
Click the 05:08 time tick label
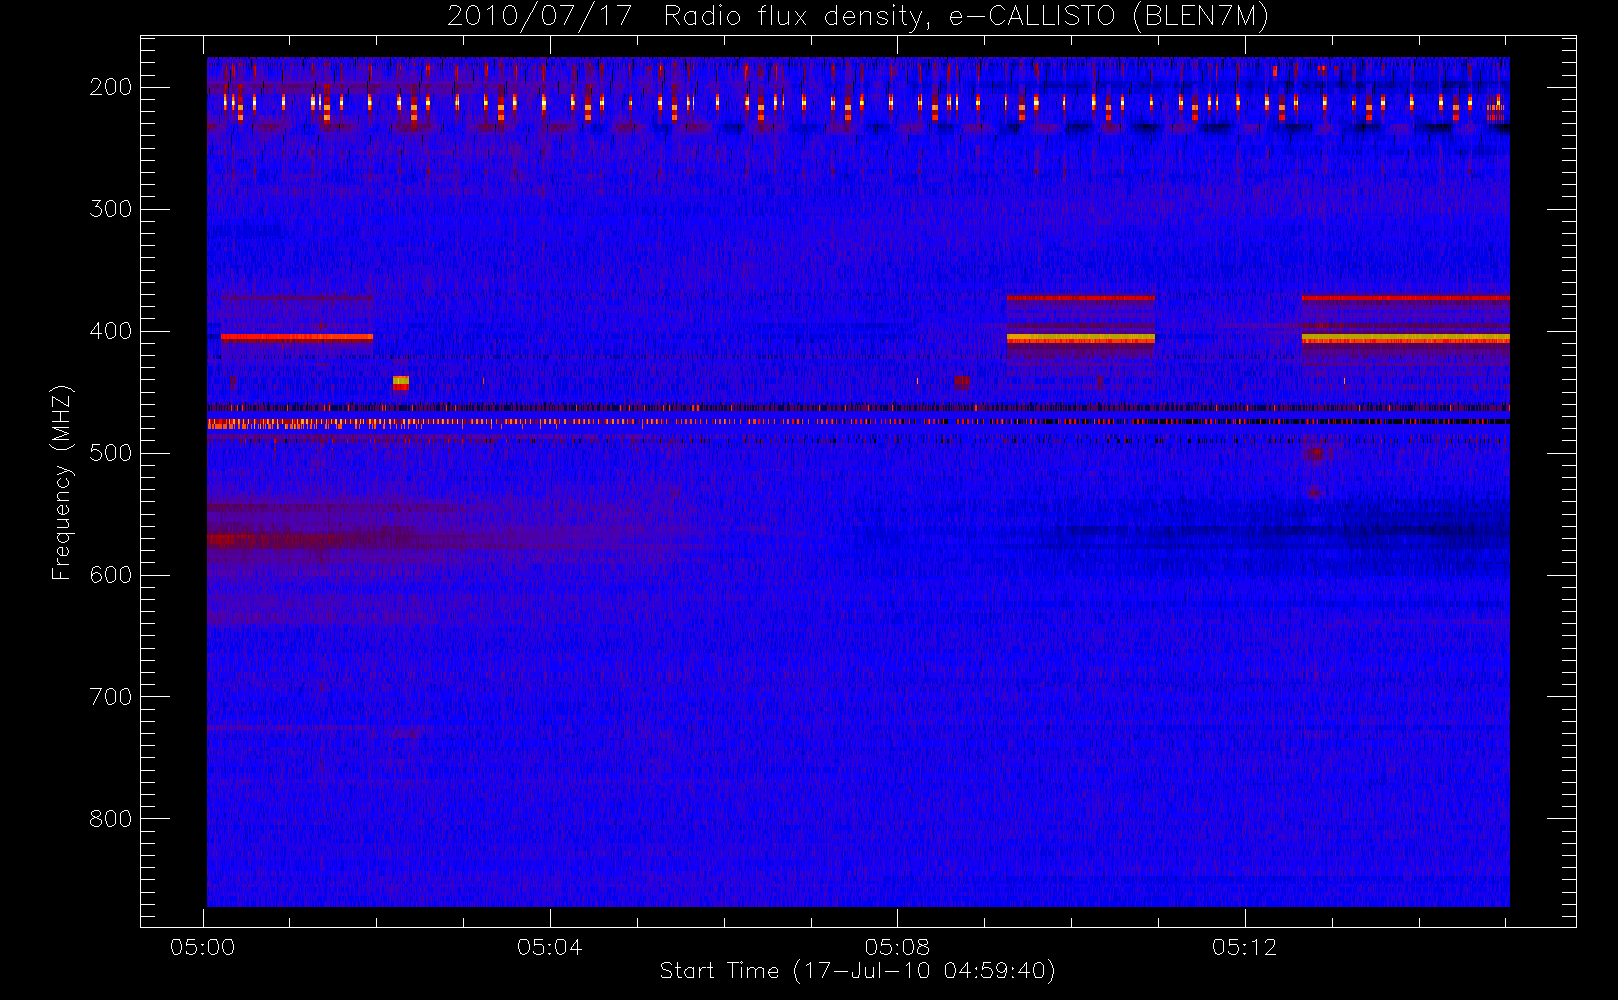pos(897,947)
